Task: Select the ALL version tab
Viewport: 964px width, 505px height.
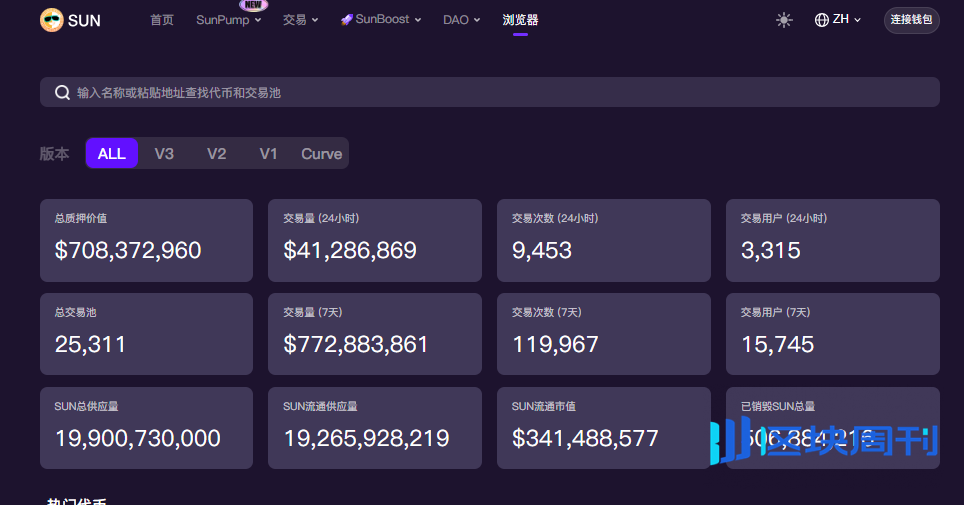Action: 111,153
